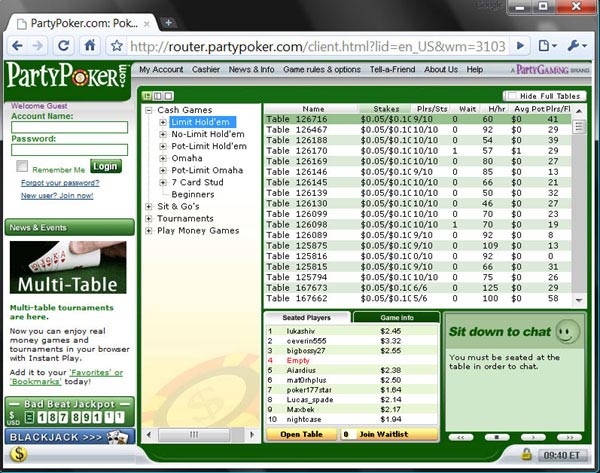Click the table list vertical scrollbar thumb
Viewport: 600px width, 473px height.
click(x=579, y=126)
